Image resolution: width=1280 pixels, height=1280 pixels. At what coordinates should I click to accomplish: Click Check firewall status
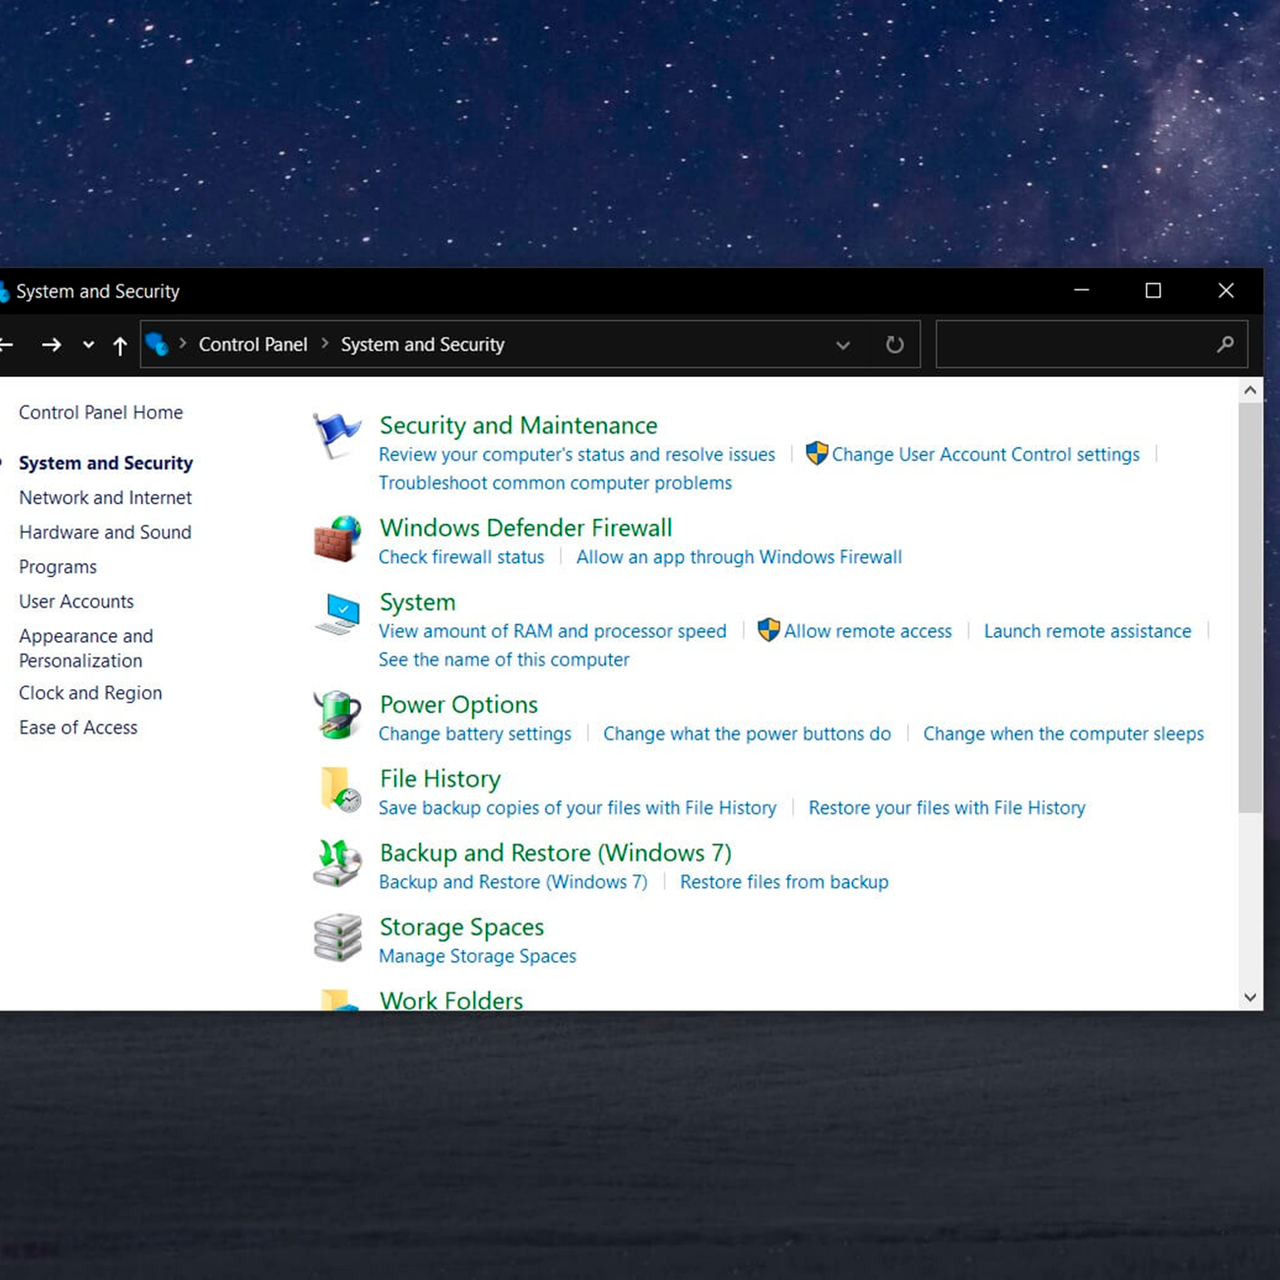(461, 557)
